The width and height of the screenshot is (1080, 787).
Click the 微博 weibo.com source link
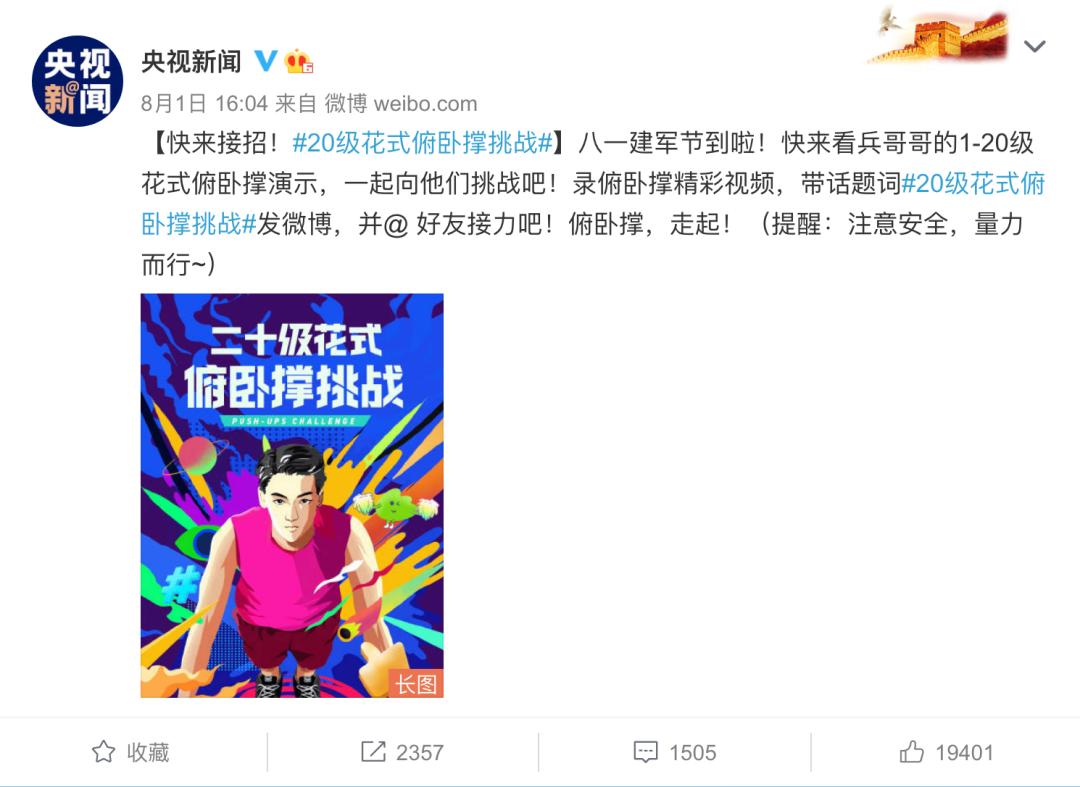point(401,103)
